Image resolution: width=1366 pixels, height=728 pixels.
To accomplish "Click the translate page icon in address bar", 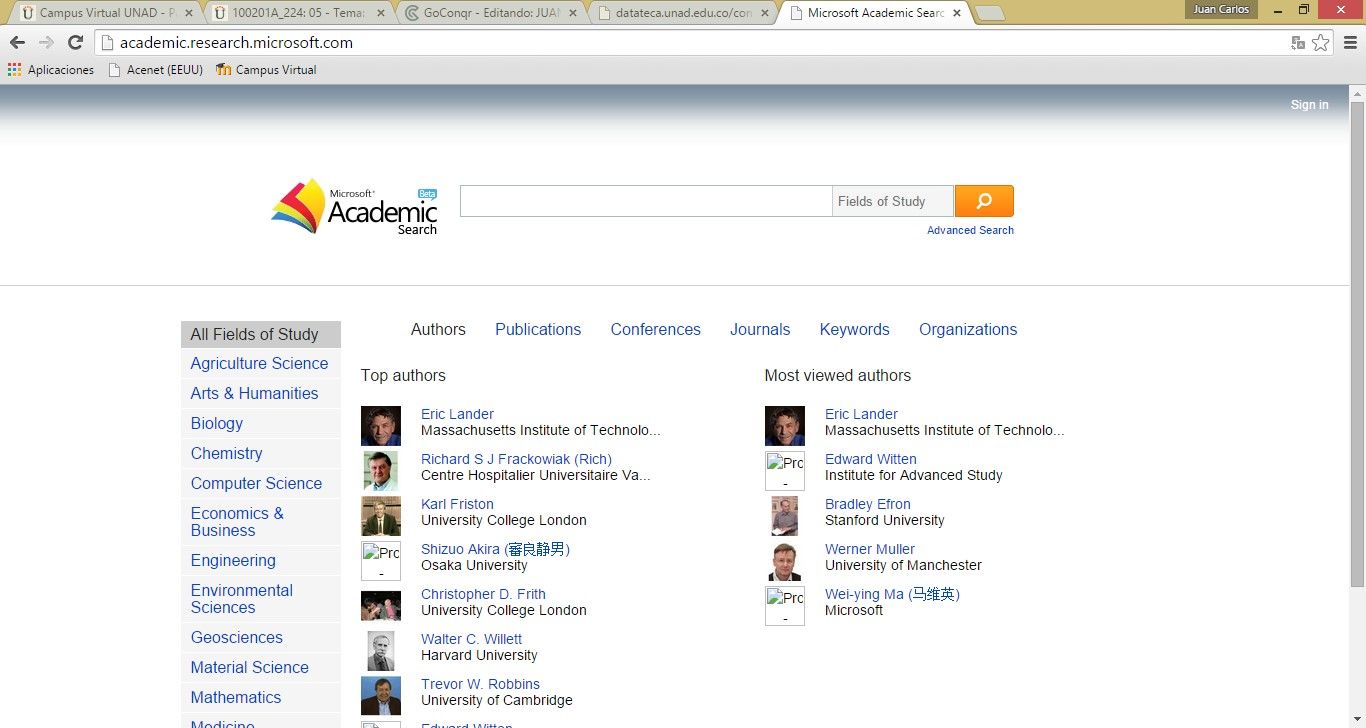I will coord(1298,43).
